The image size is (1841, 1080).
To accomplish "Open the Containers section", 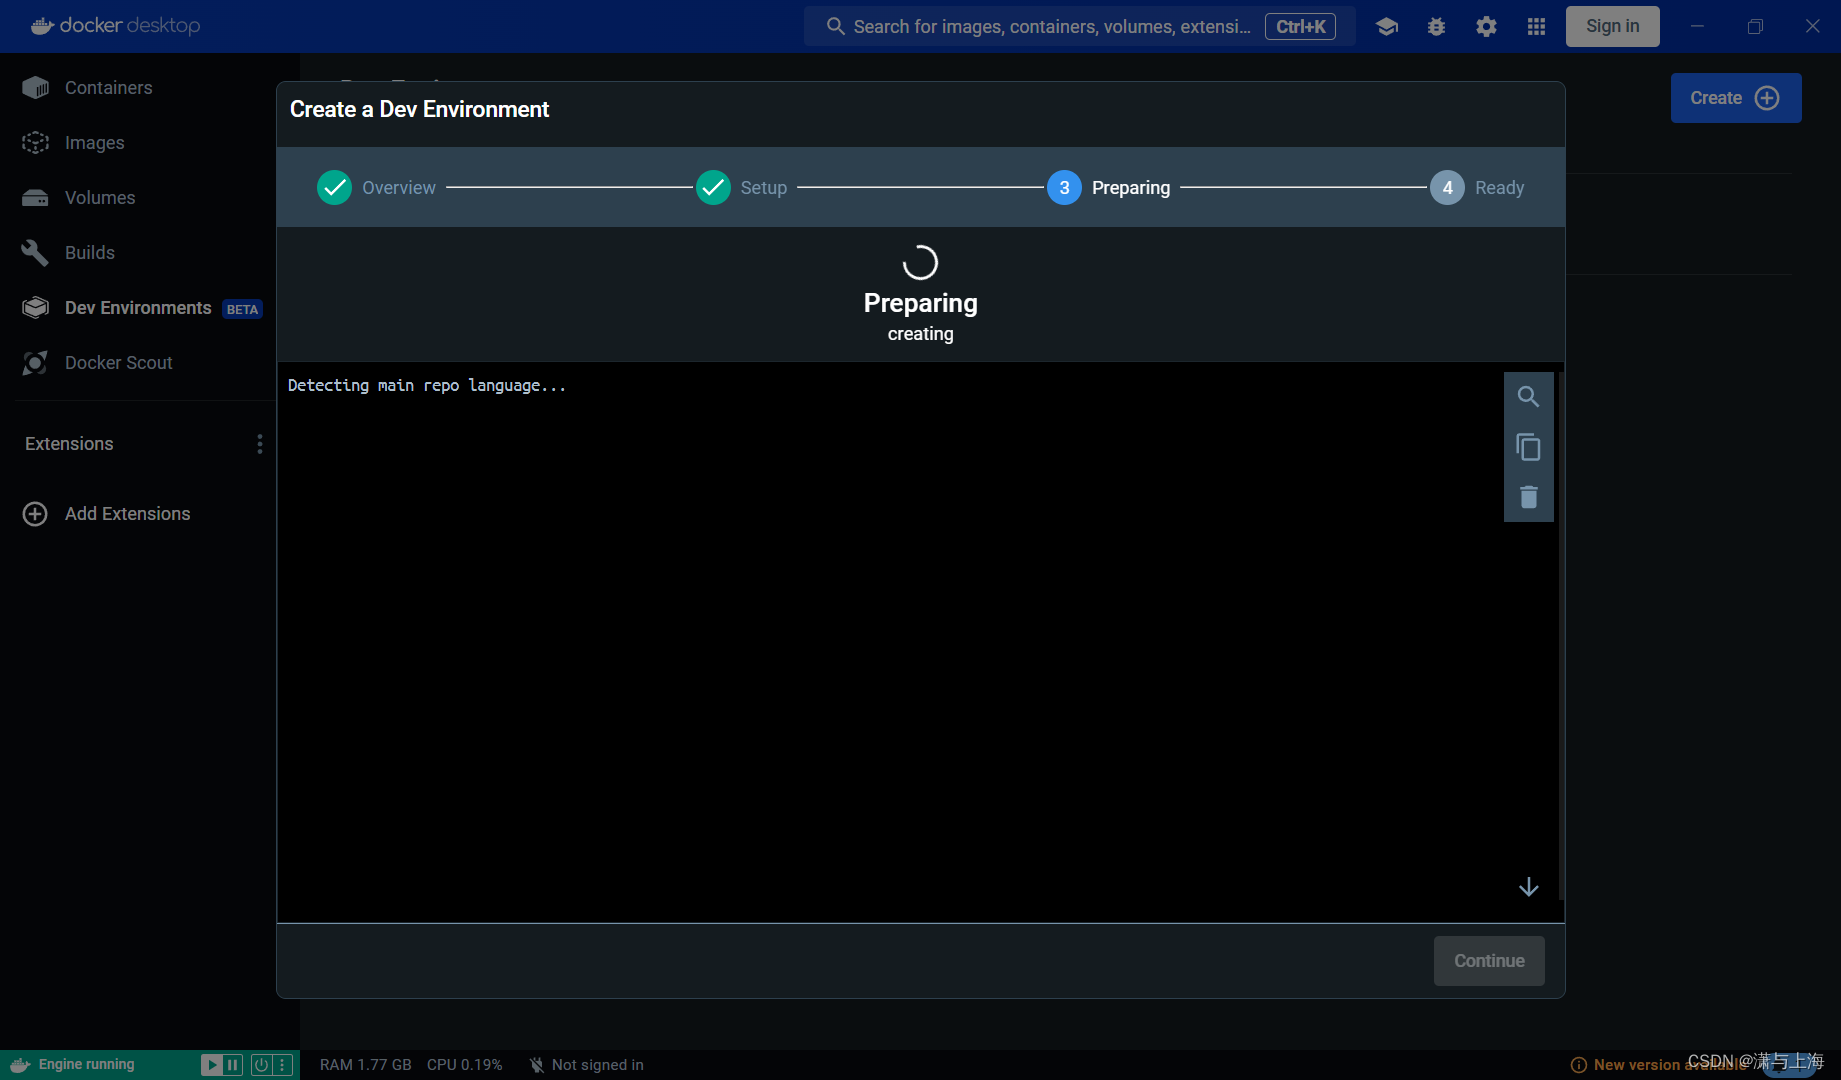I will pyautogui.click(x=108, y=88).
